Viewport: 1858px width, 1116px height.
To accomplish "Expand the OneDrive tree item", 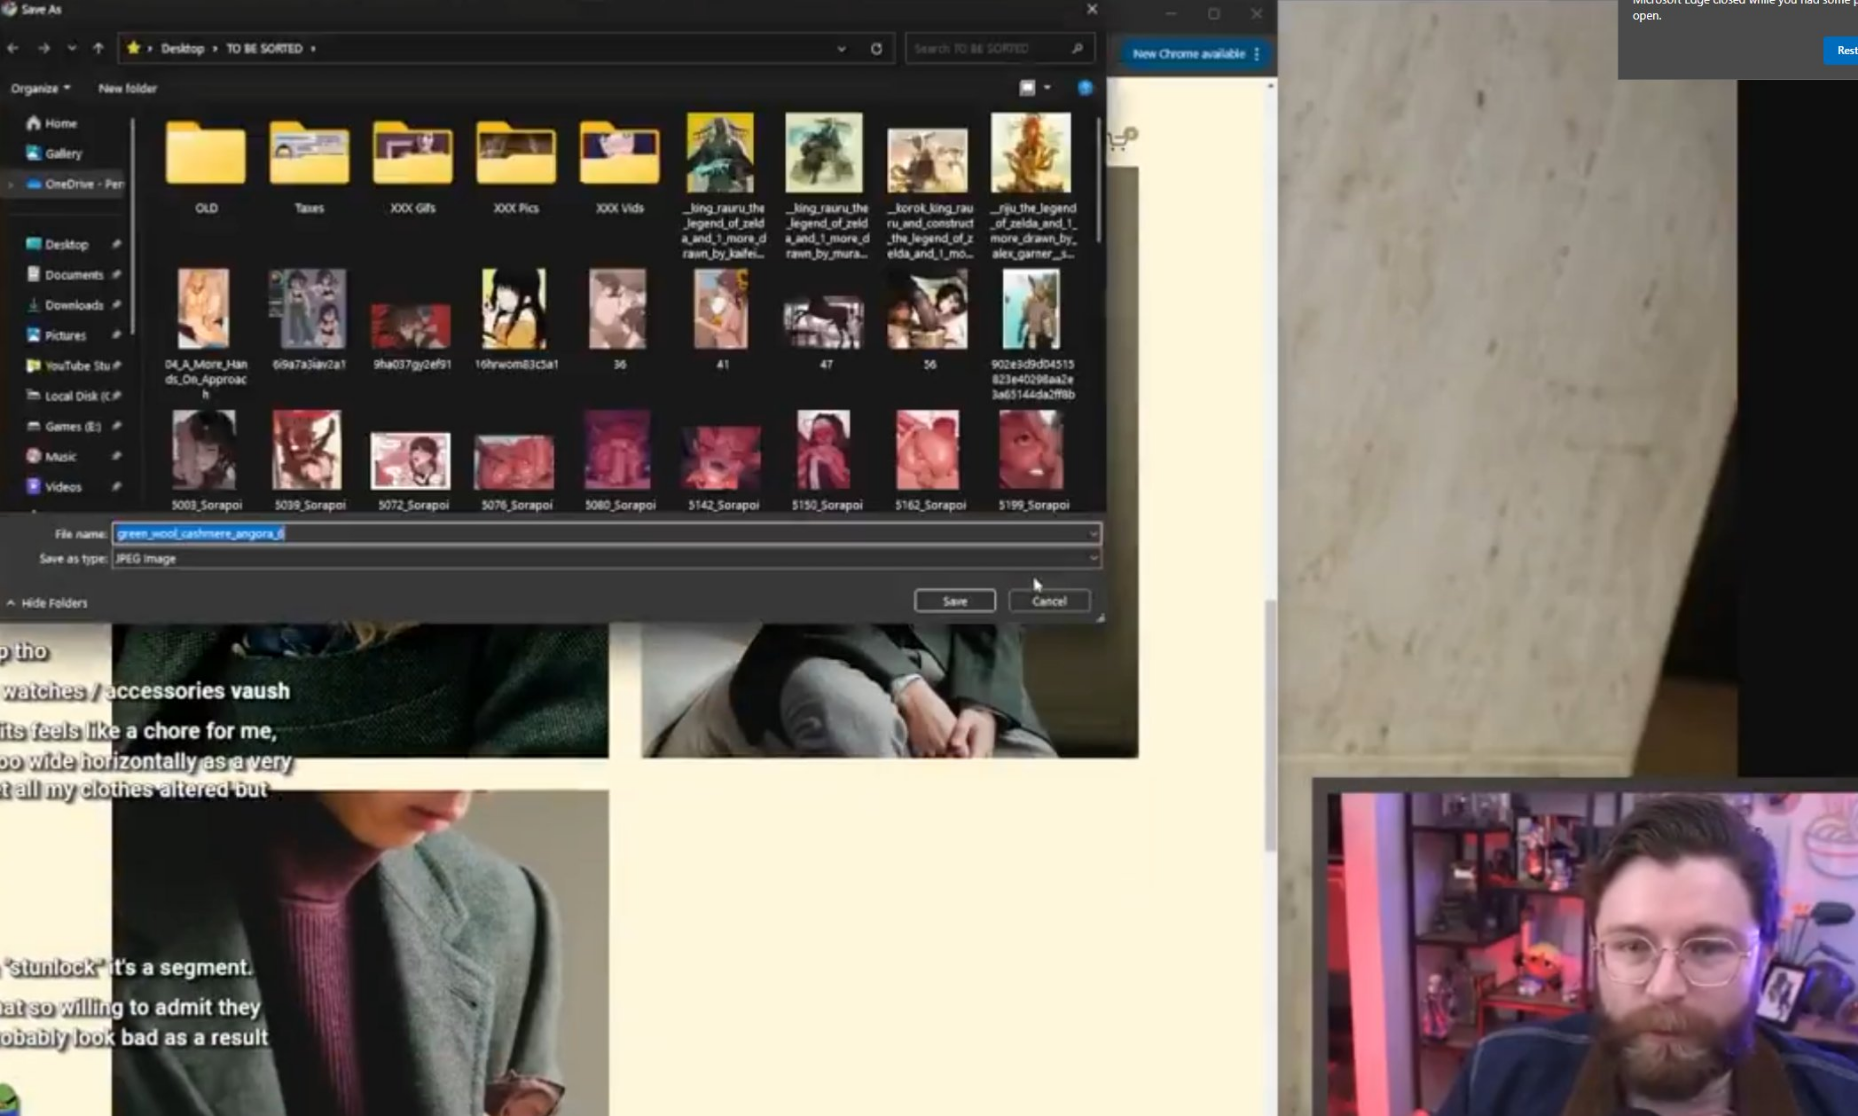I will pos(11,184).
